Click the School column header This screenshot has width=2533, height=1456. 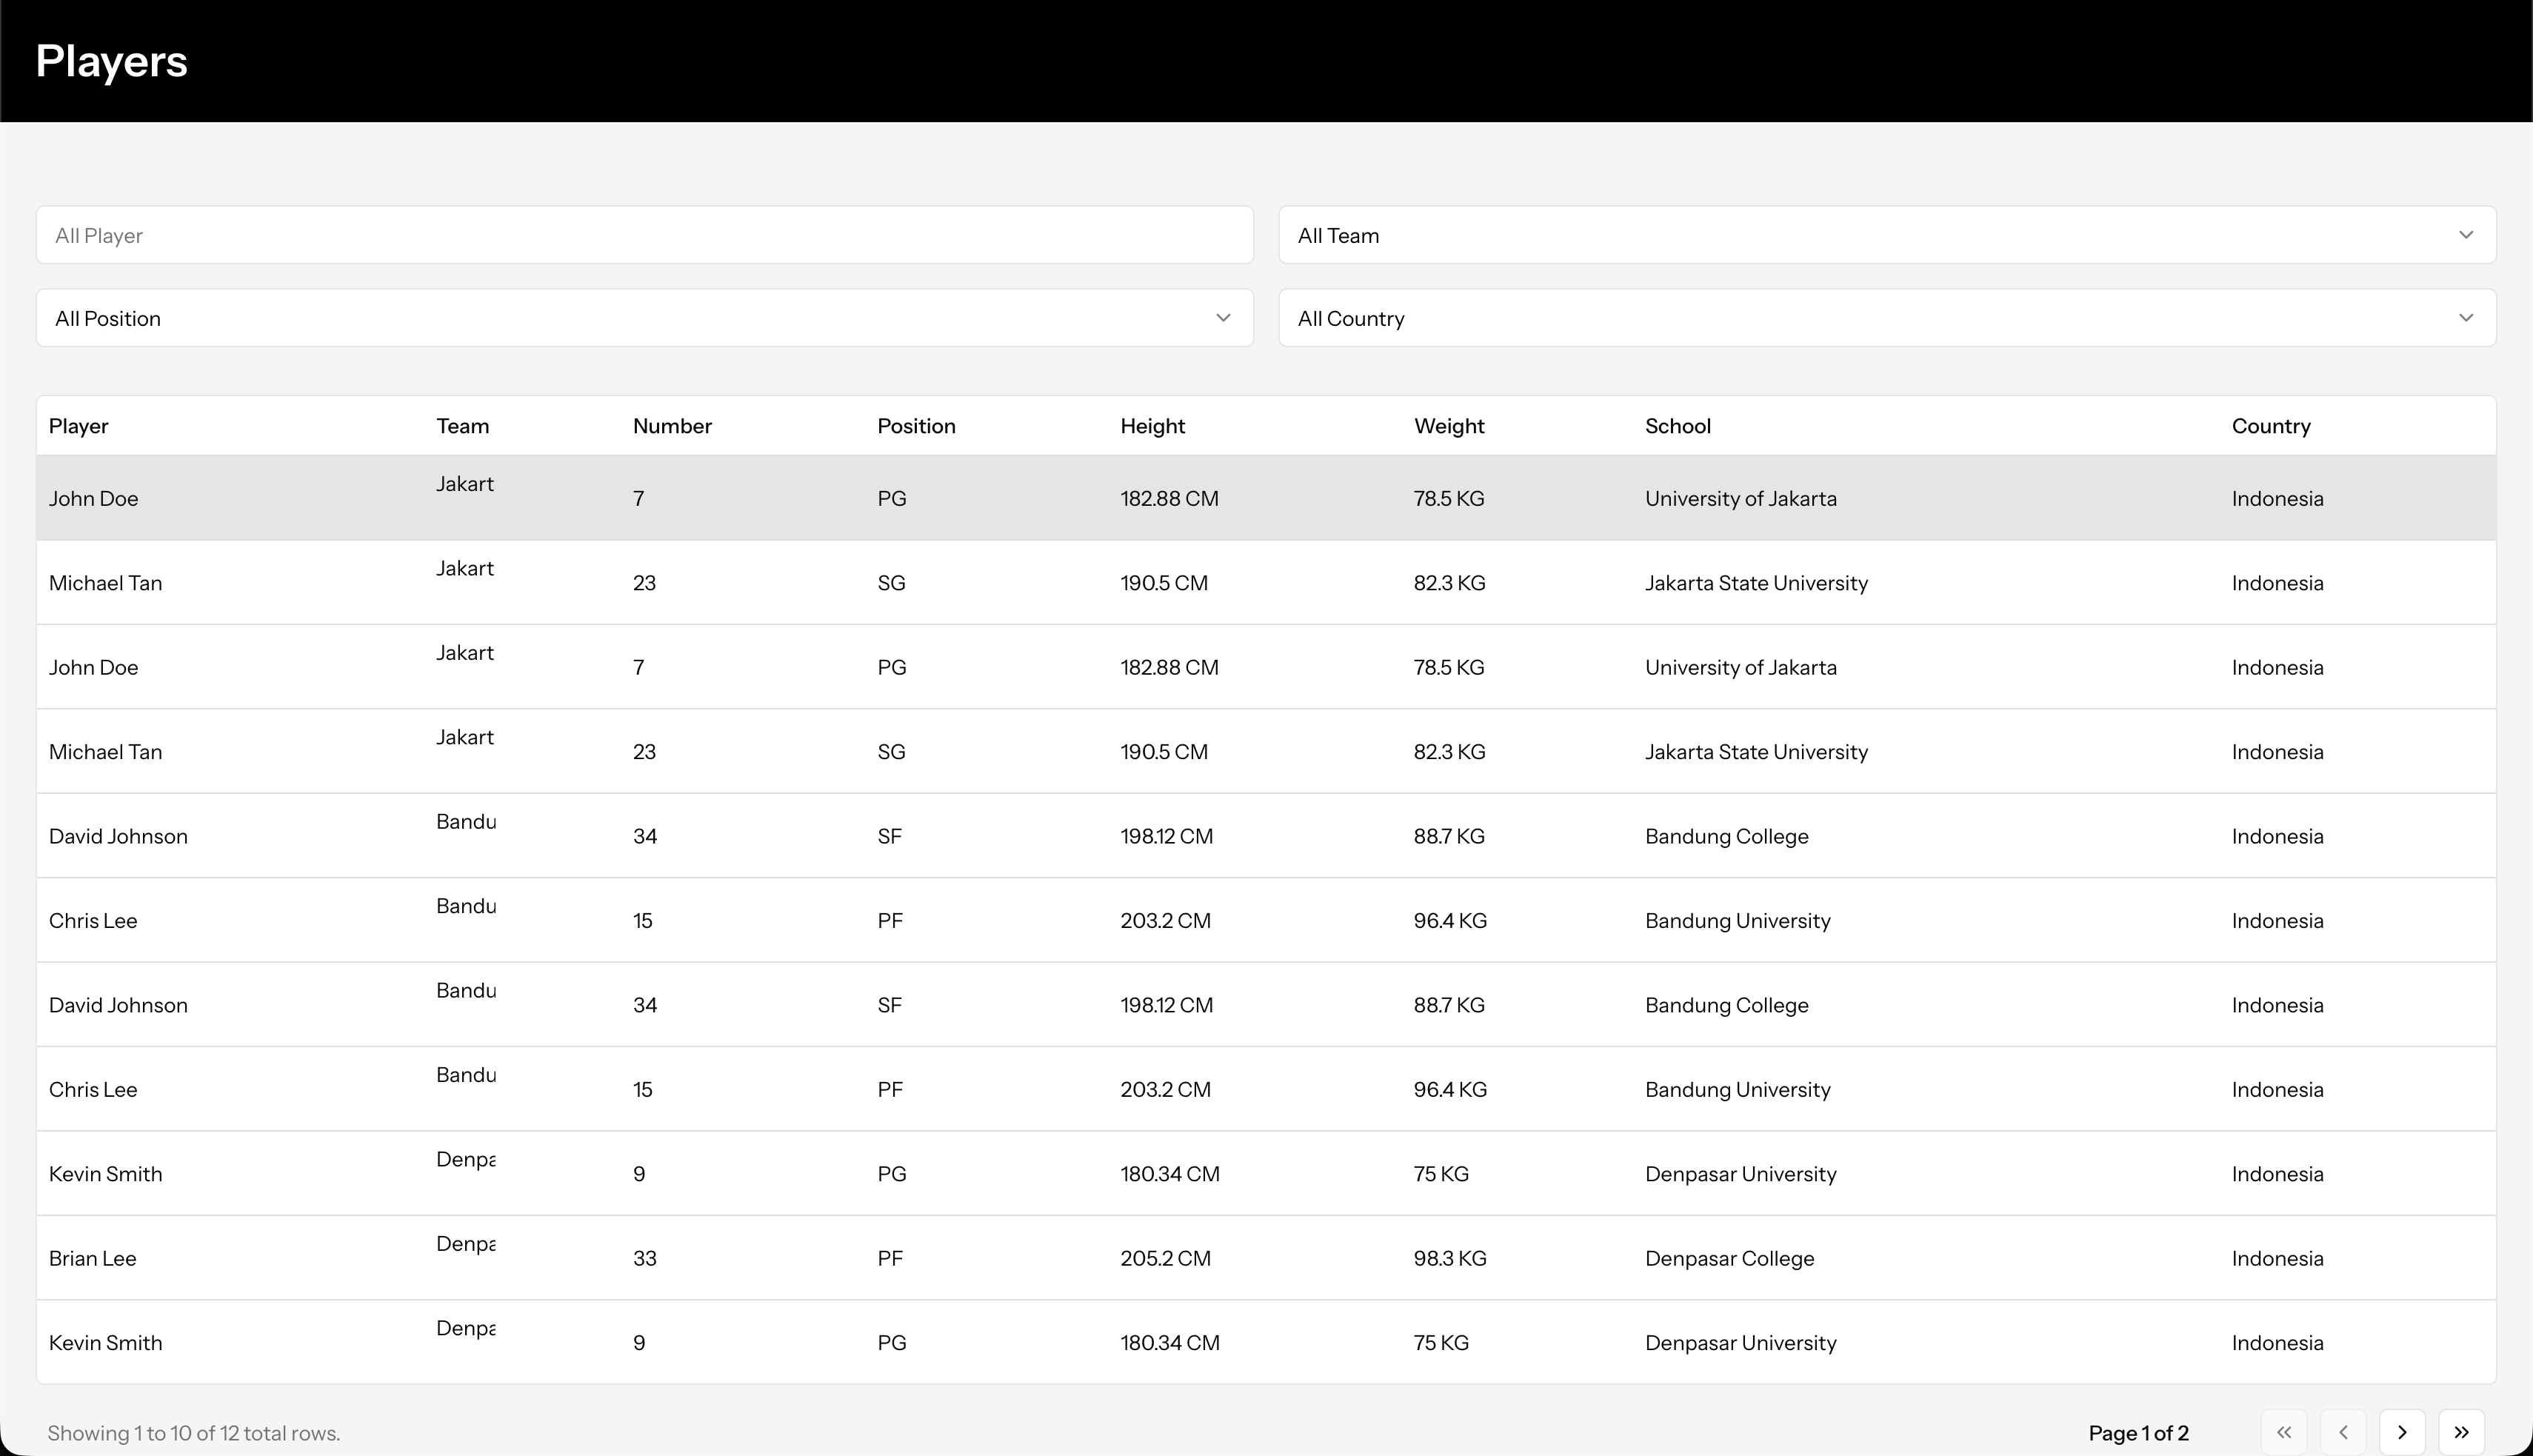point(1678,426)
